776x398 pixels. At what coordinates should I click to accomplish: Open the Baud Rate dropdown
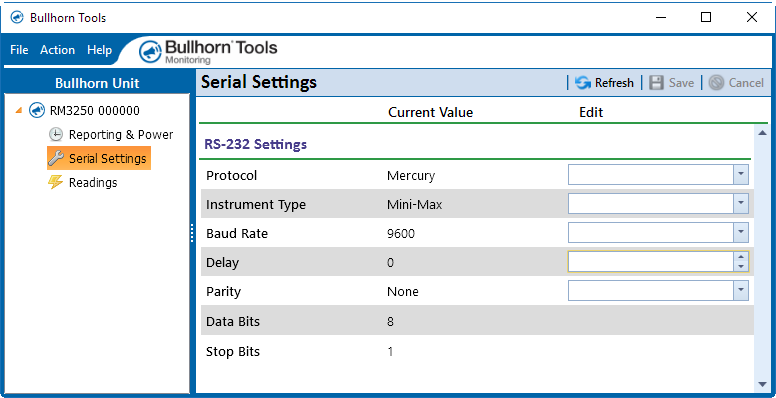coord(741,233)
